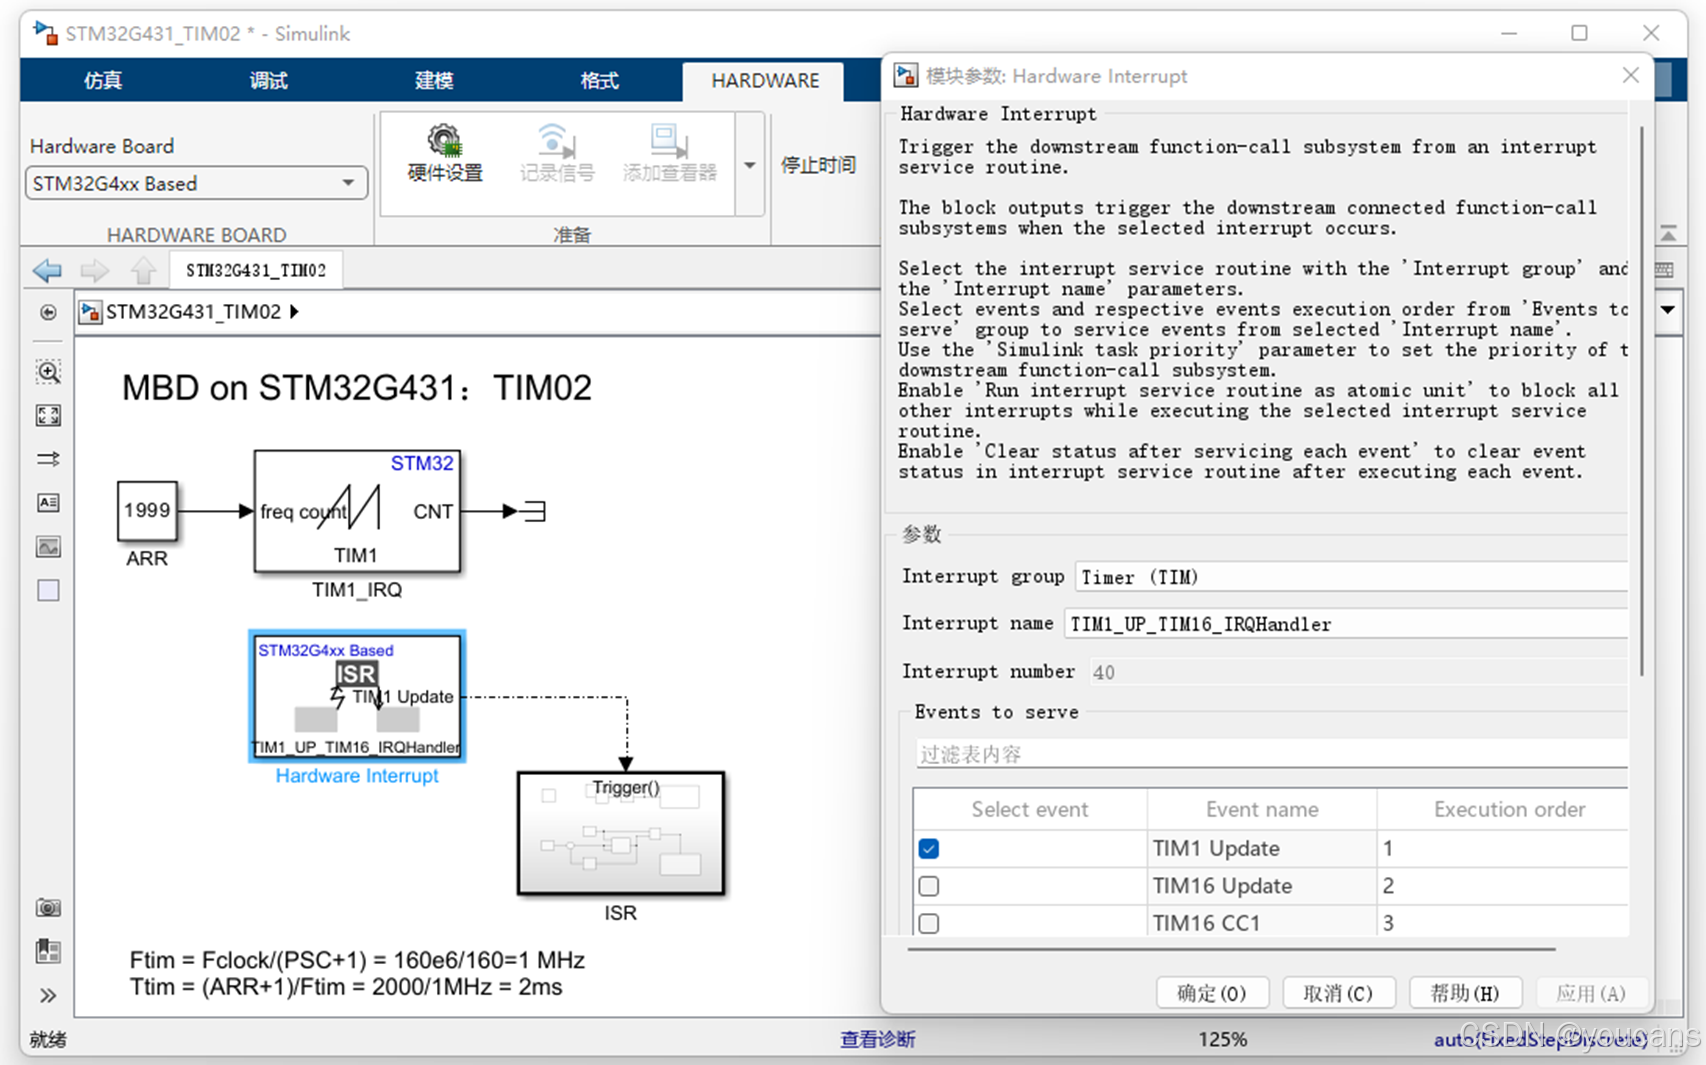Open hardware settings gear icon

445,142
